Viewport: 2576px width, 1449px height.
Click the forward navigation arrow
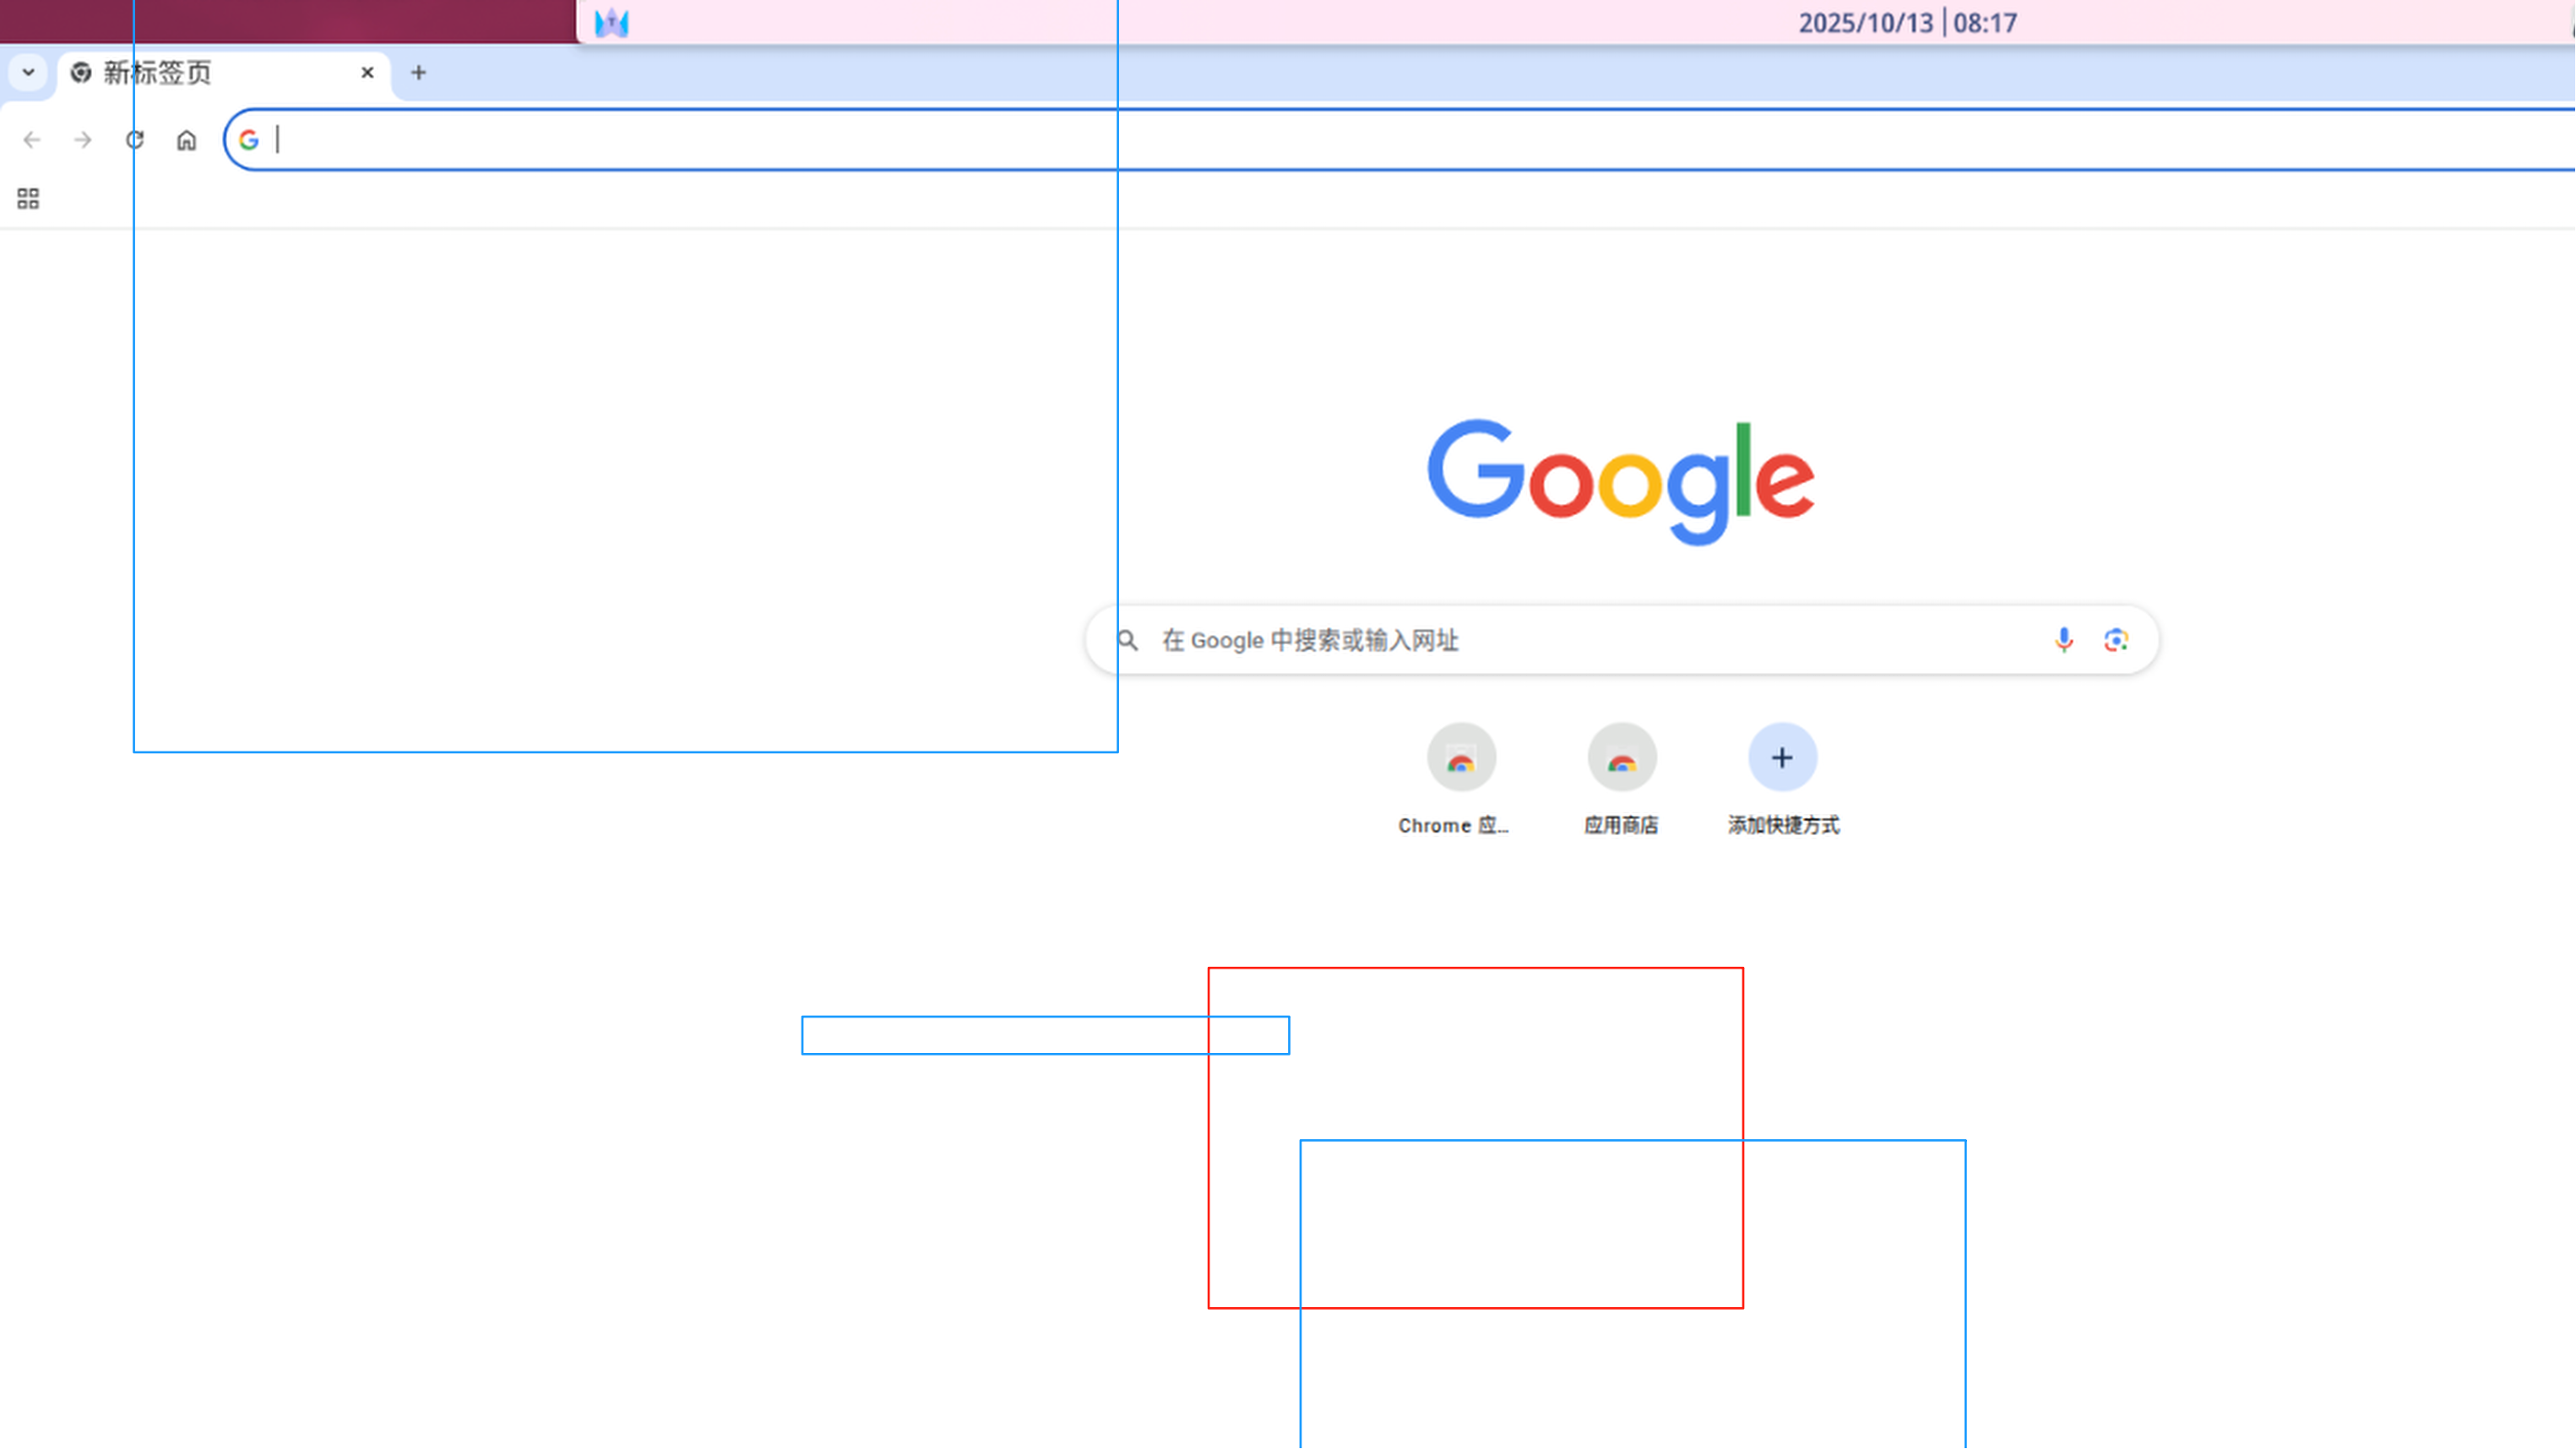point(83,140)
